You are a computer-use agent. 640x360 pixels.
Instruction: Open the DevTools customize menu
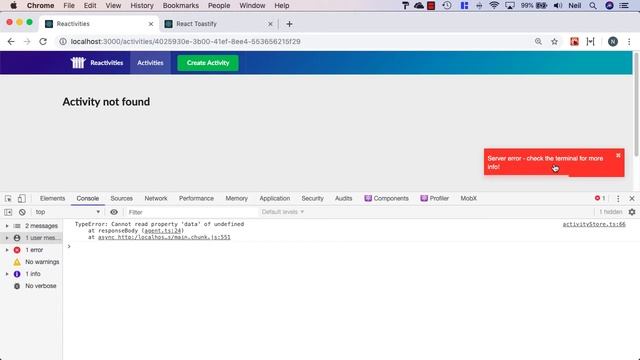click(x=618, y=198)
